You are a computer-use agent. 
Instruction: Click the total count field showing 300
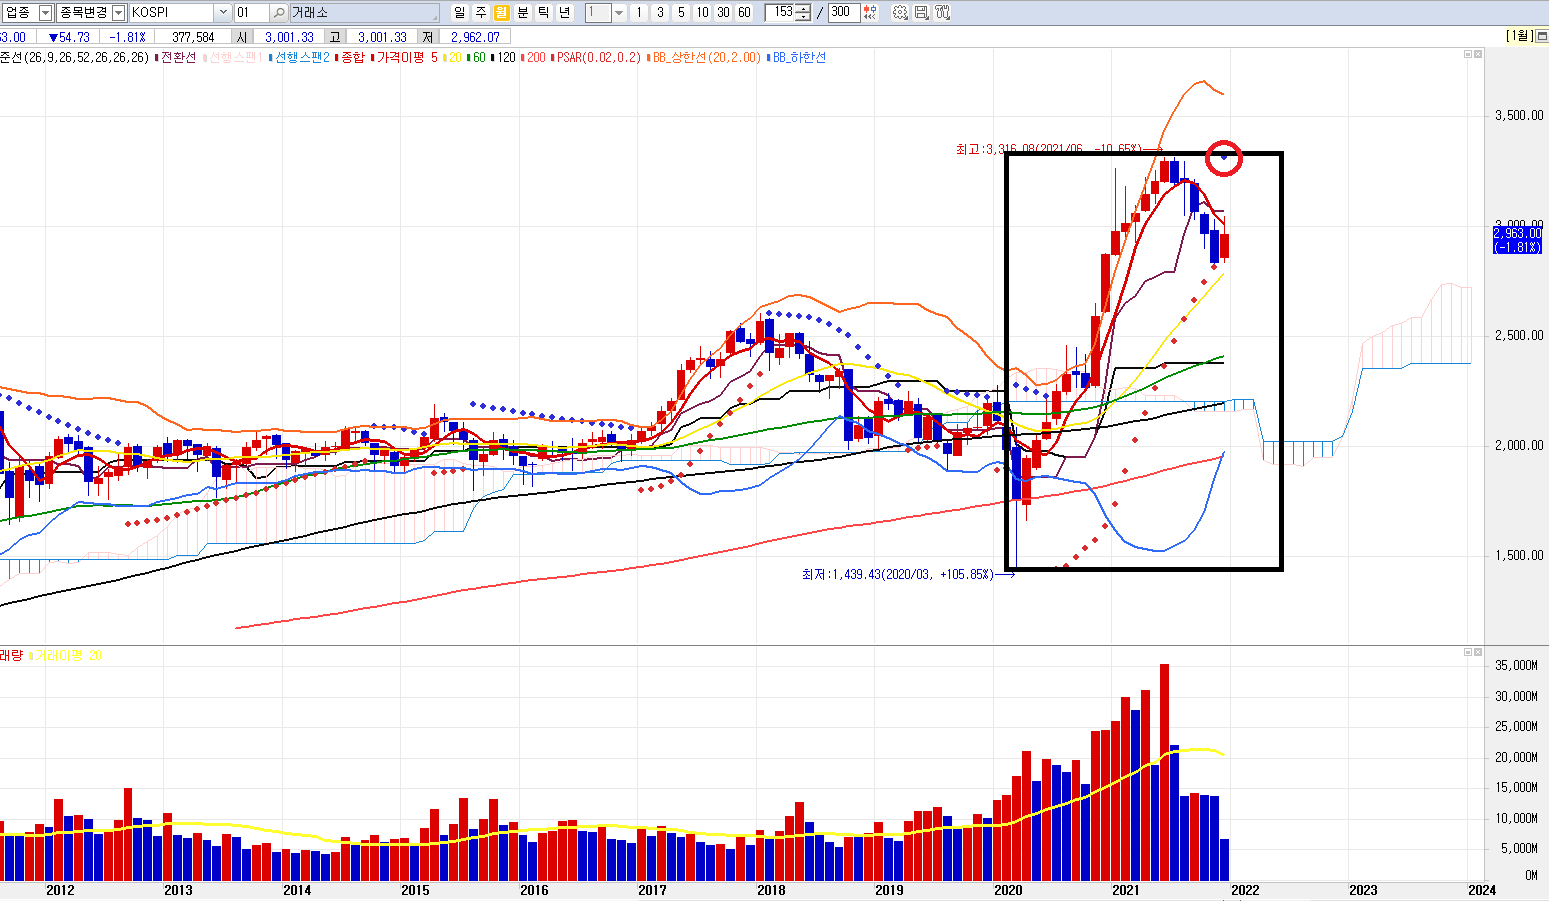(844, 13)
